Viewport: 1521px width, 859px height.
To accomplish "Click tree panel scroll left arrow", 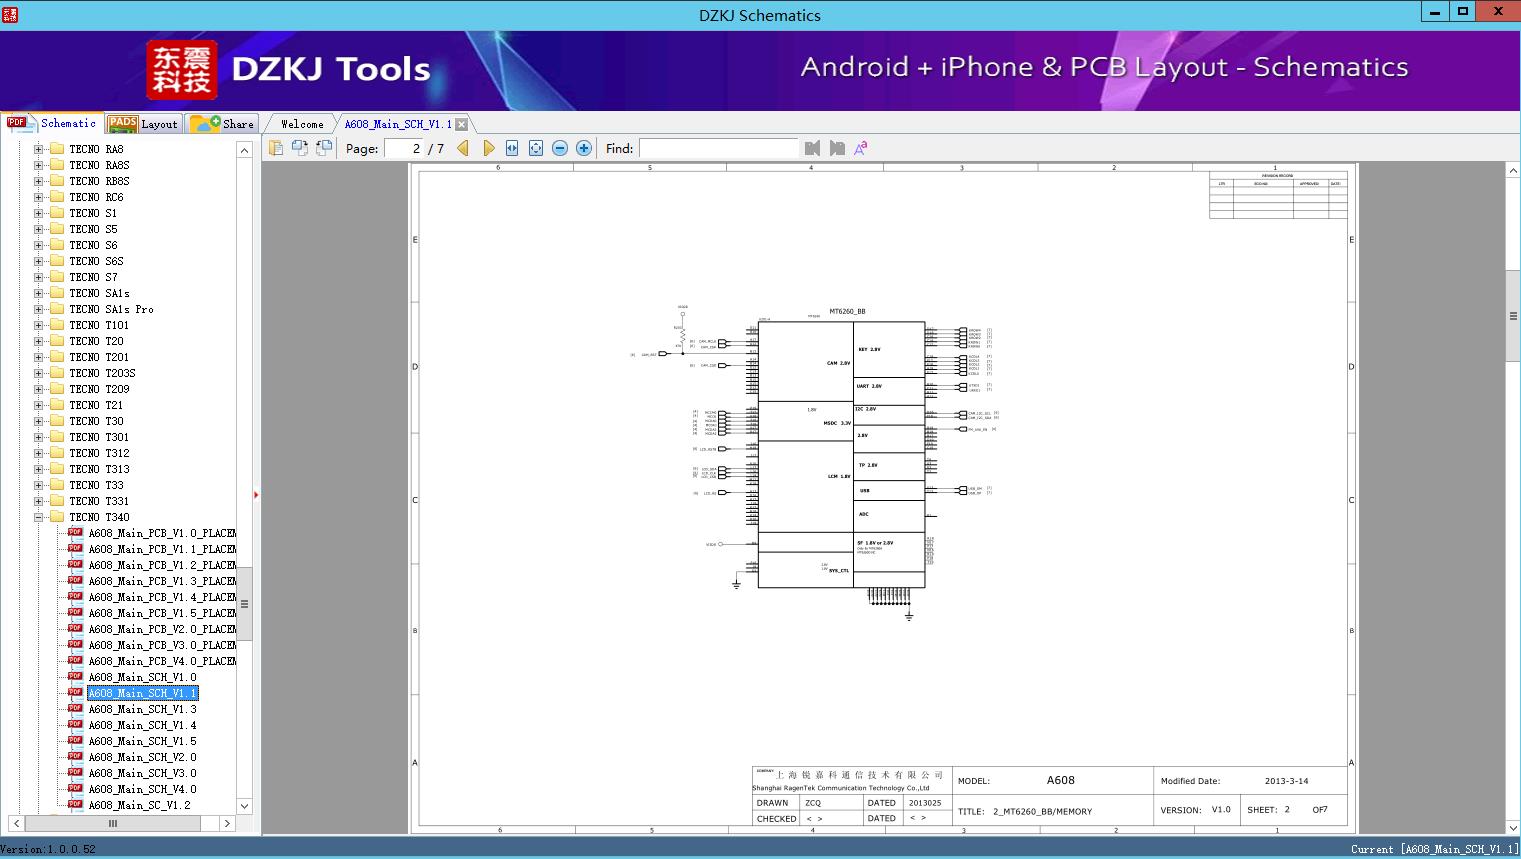I will click(17, 823).
